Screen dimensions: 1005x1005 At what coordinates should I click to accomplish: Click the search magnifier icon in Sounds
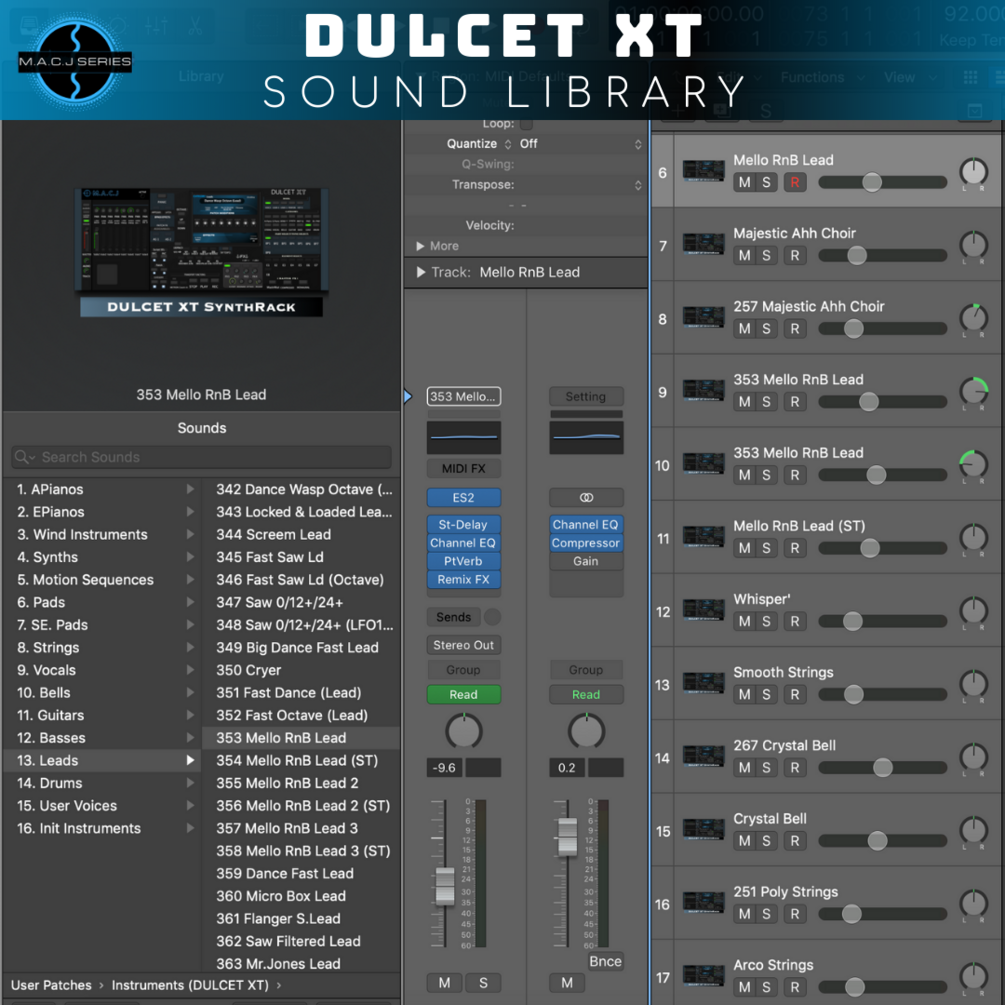[22, 457]
